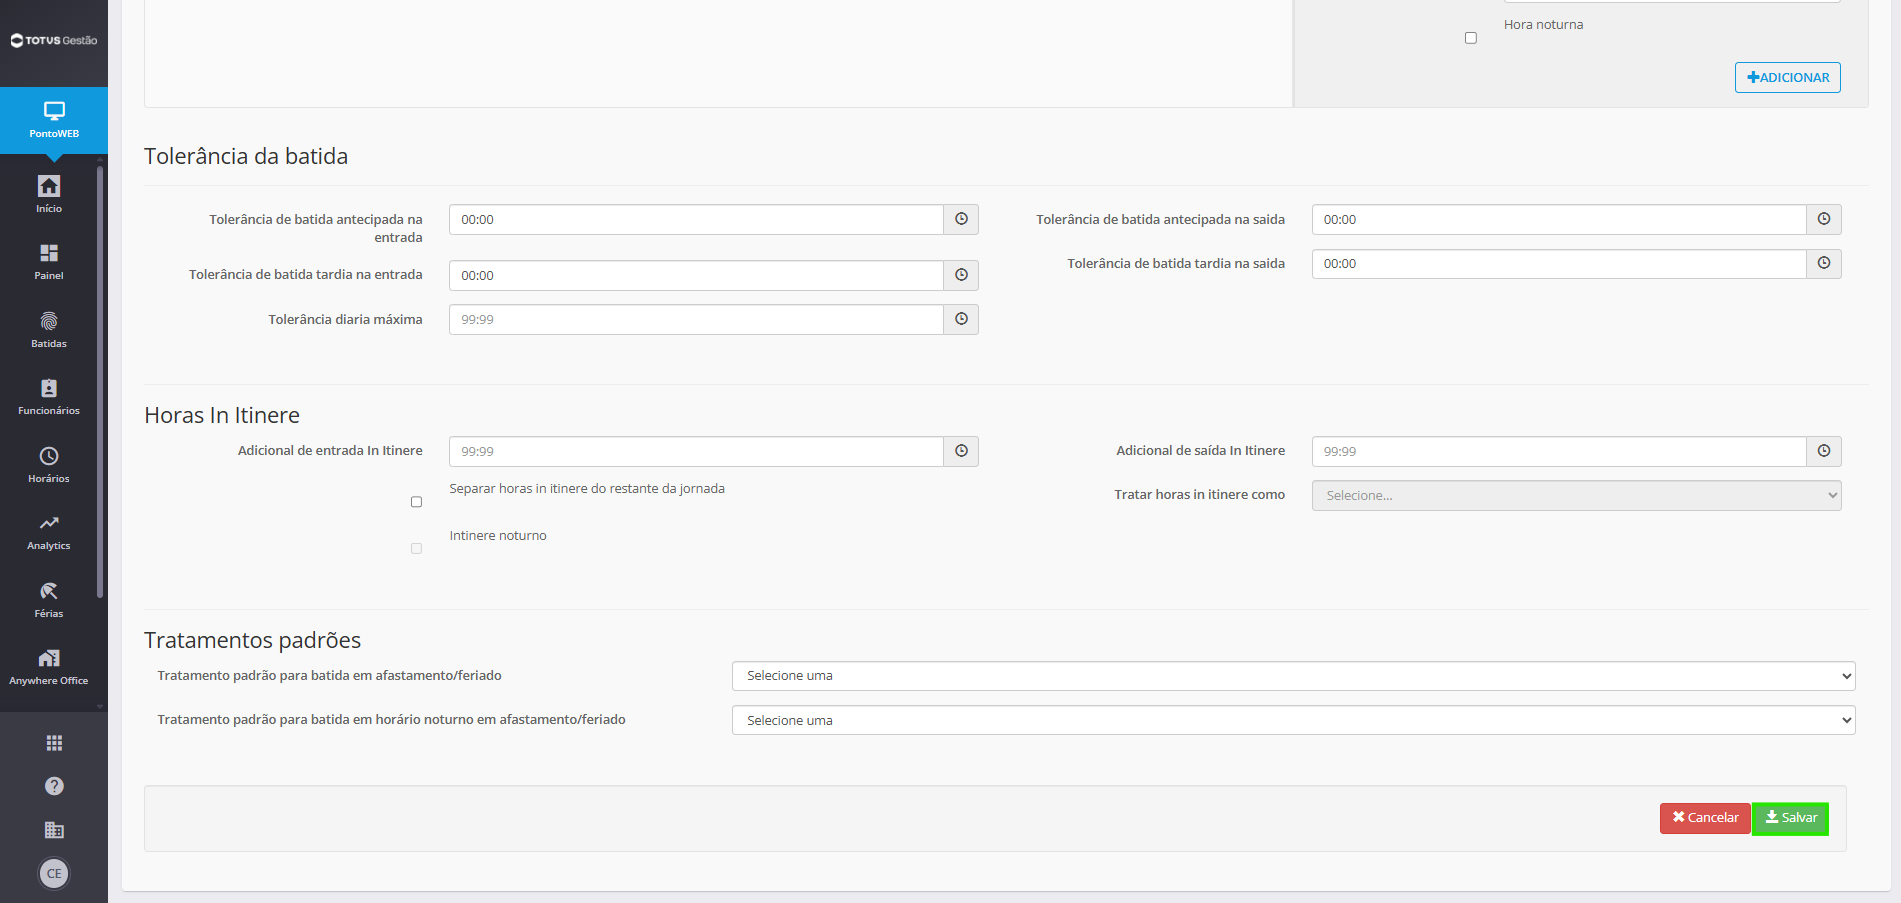Open the Painel dashboard
The height and width of the screenshot is (903, 1901).
coord(49,262)
